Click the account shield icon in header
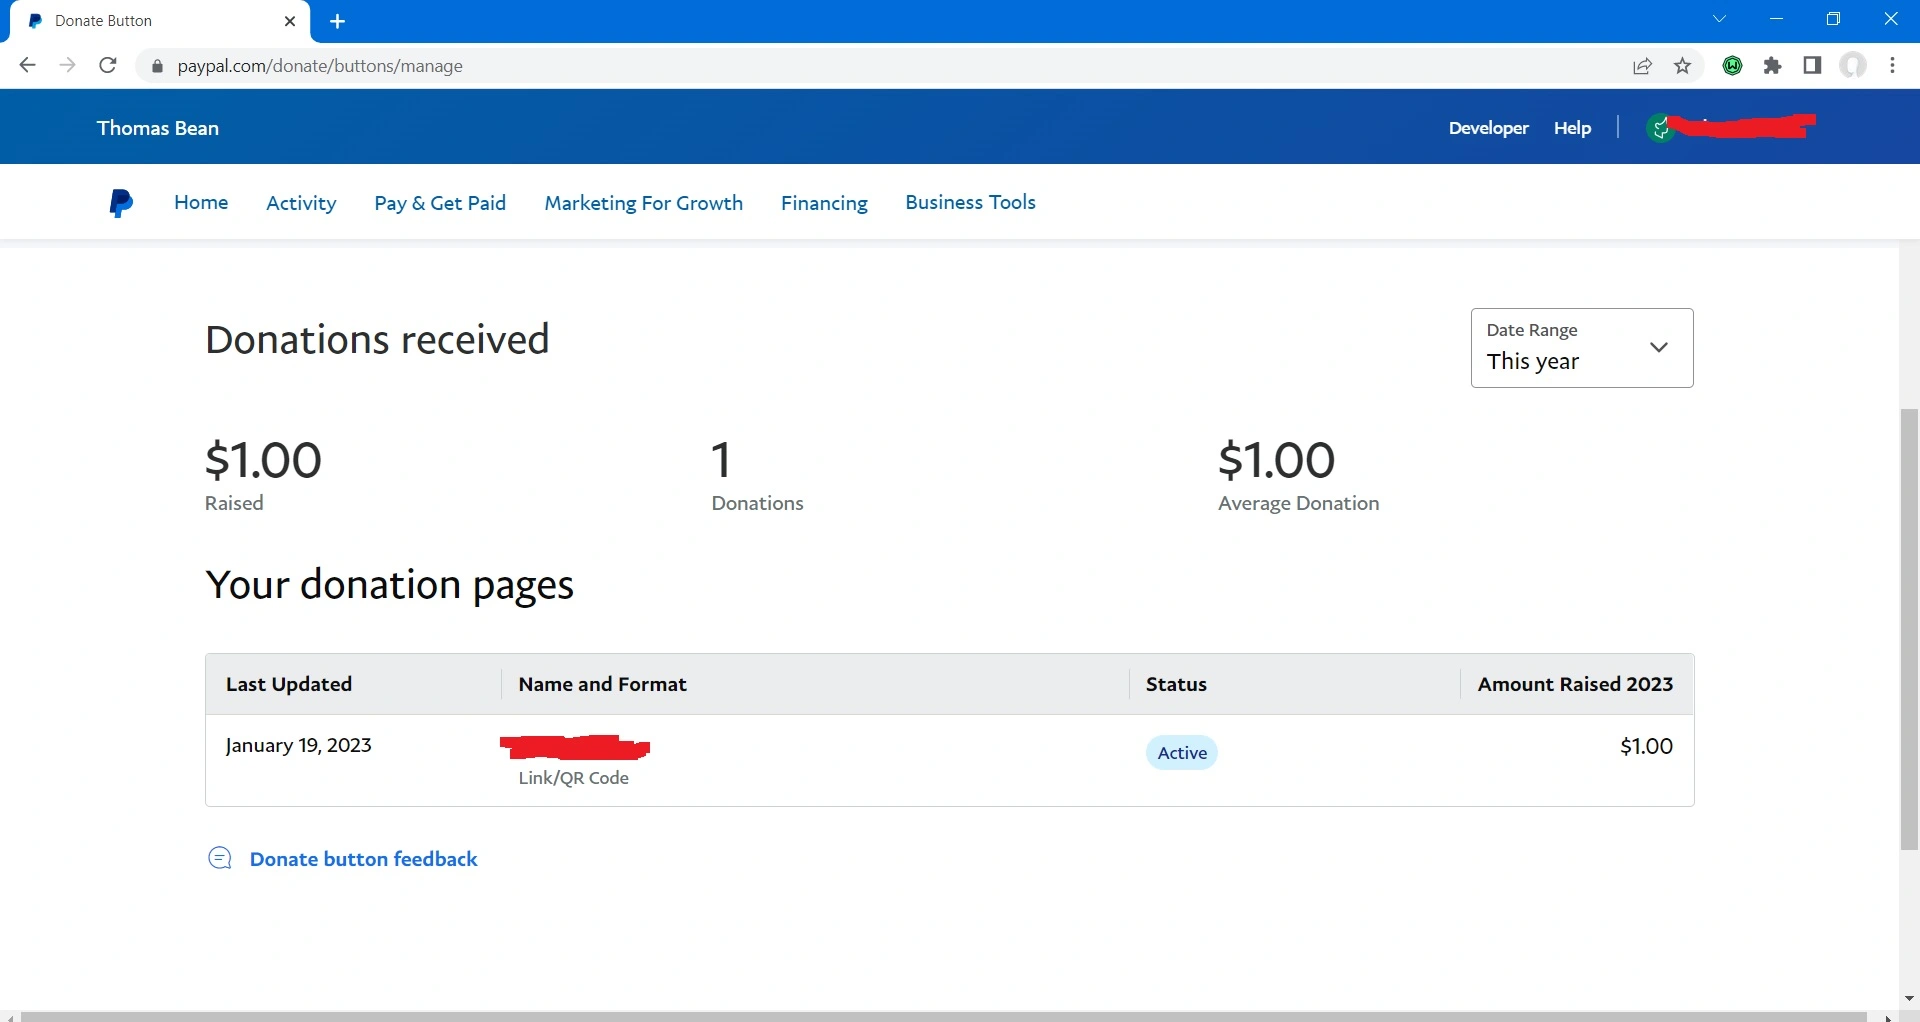Viewport: 1920px width, 1022px height. [x=1661, y=128]
